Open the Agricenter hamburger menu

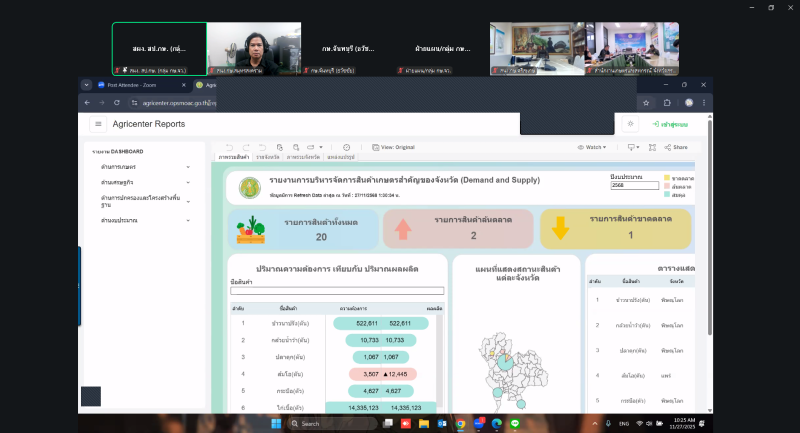(98, 124)
